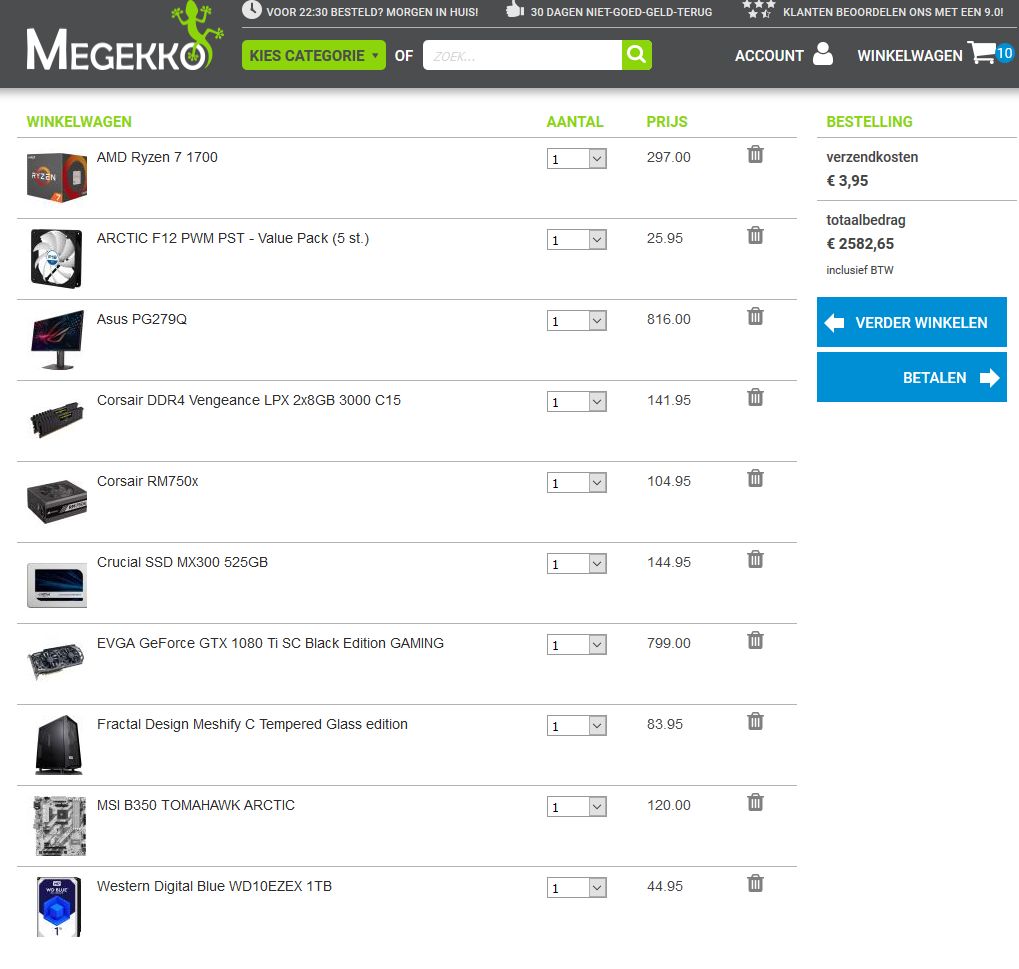Remove AMD Ryzen 7 1700 via trash icon
Screen dimensions: 1019x969
755,154
